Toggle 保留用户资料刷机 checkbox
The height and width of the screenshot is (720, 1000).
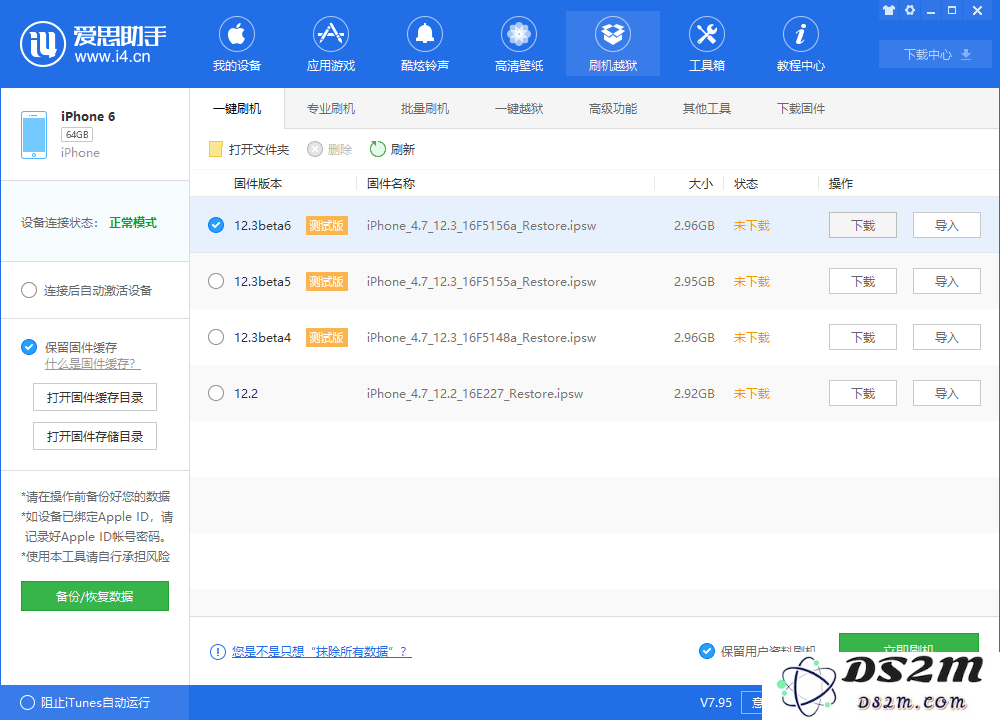pos(707,651)
